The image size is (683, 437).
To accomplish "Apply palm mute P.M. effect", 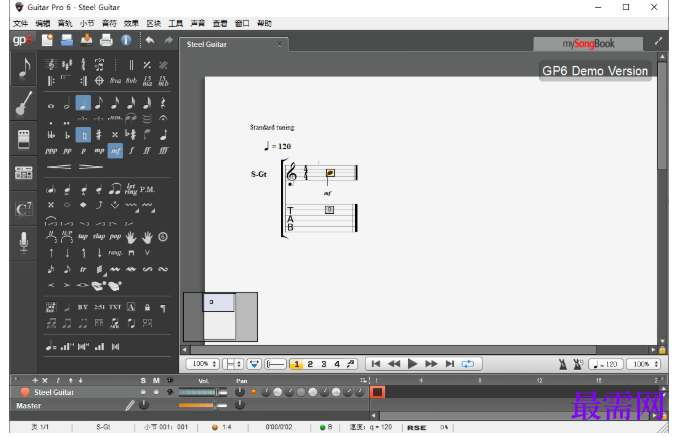I will click(x=147, y=190).
